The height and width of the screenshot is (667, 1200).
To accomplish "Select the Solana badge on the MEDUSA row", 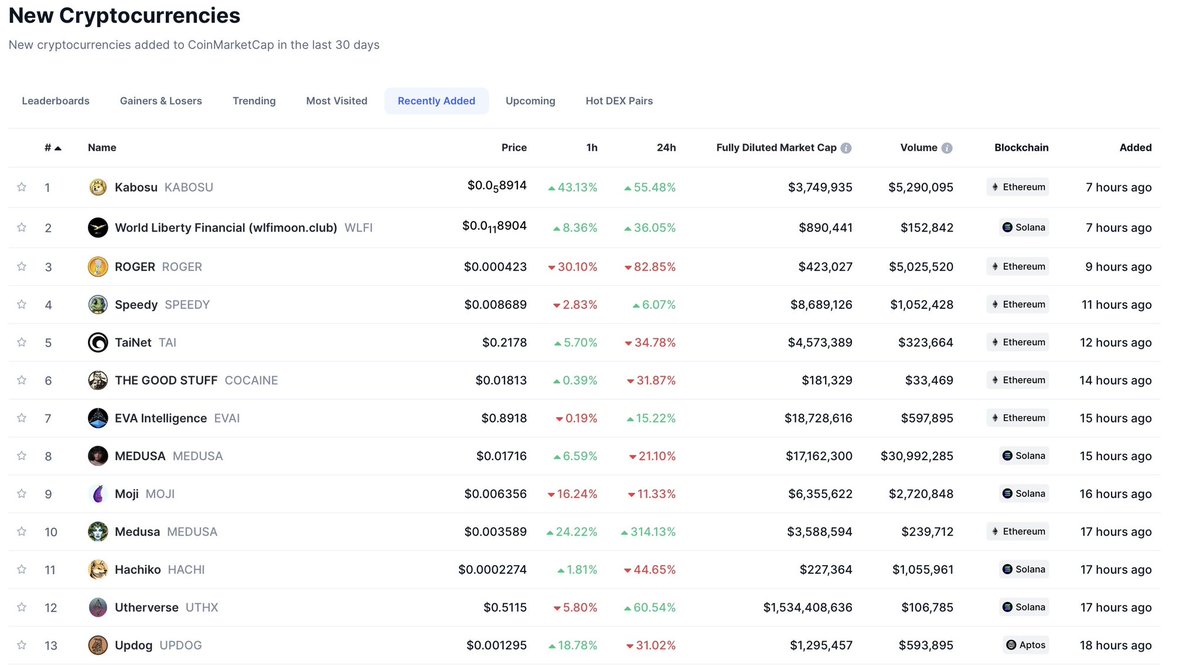I will pos(1025,455).
